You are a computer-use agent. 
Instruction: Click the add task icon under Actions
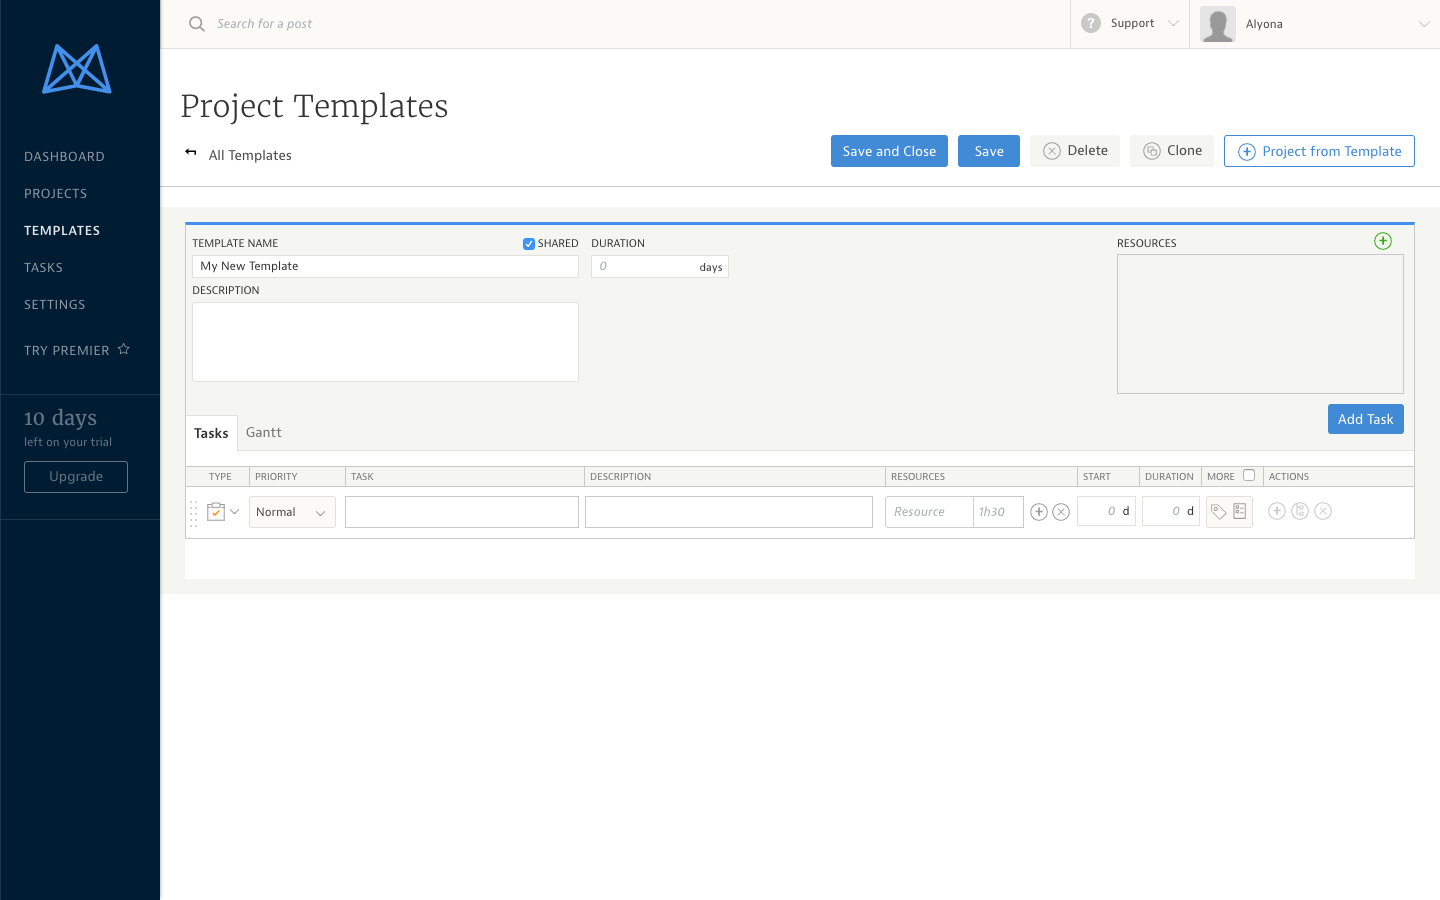(1277, 511)
